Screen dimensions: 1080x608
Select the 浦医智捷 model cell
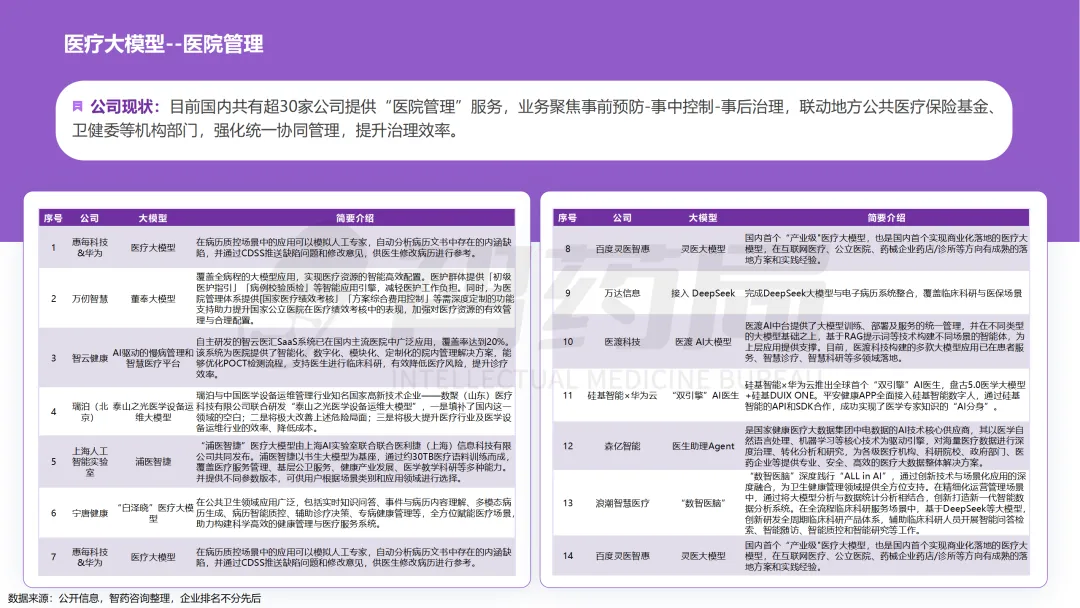(153, 461)
